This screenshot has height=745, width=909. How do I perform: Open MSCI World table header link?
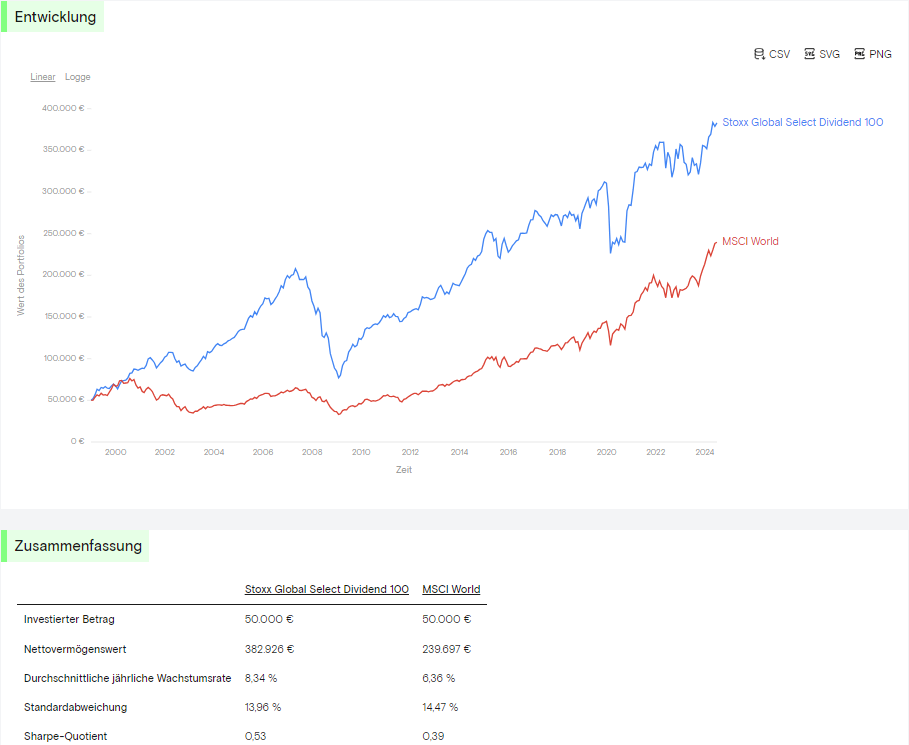tap(451, 589)
